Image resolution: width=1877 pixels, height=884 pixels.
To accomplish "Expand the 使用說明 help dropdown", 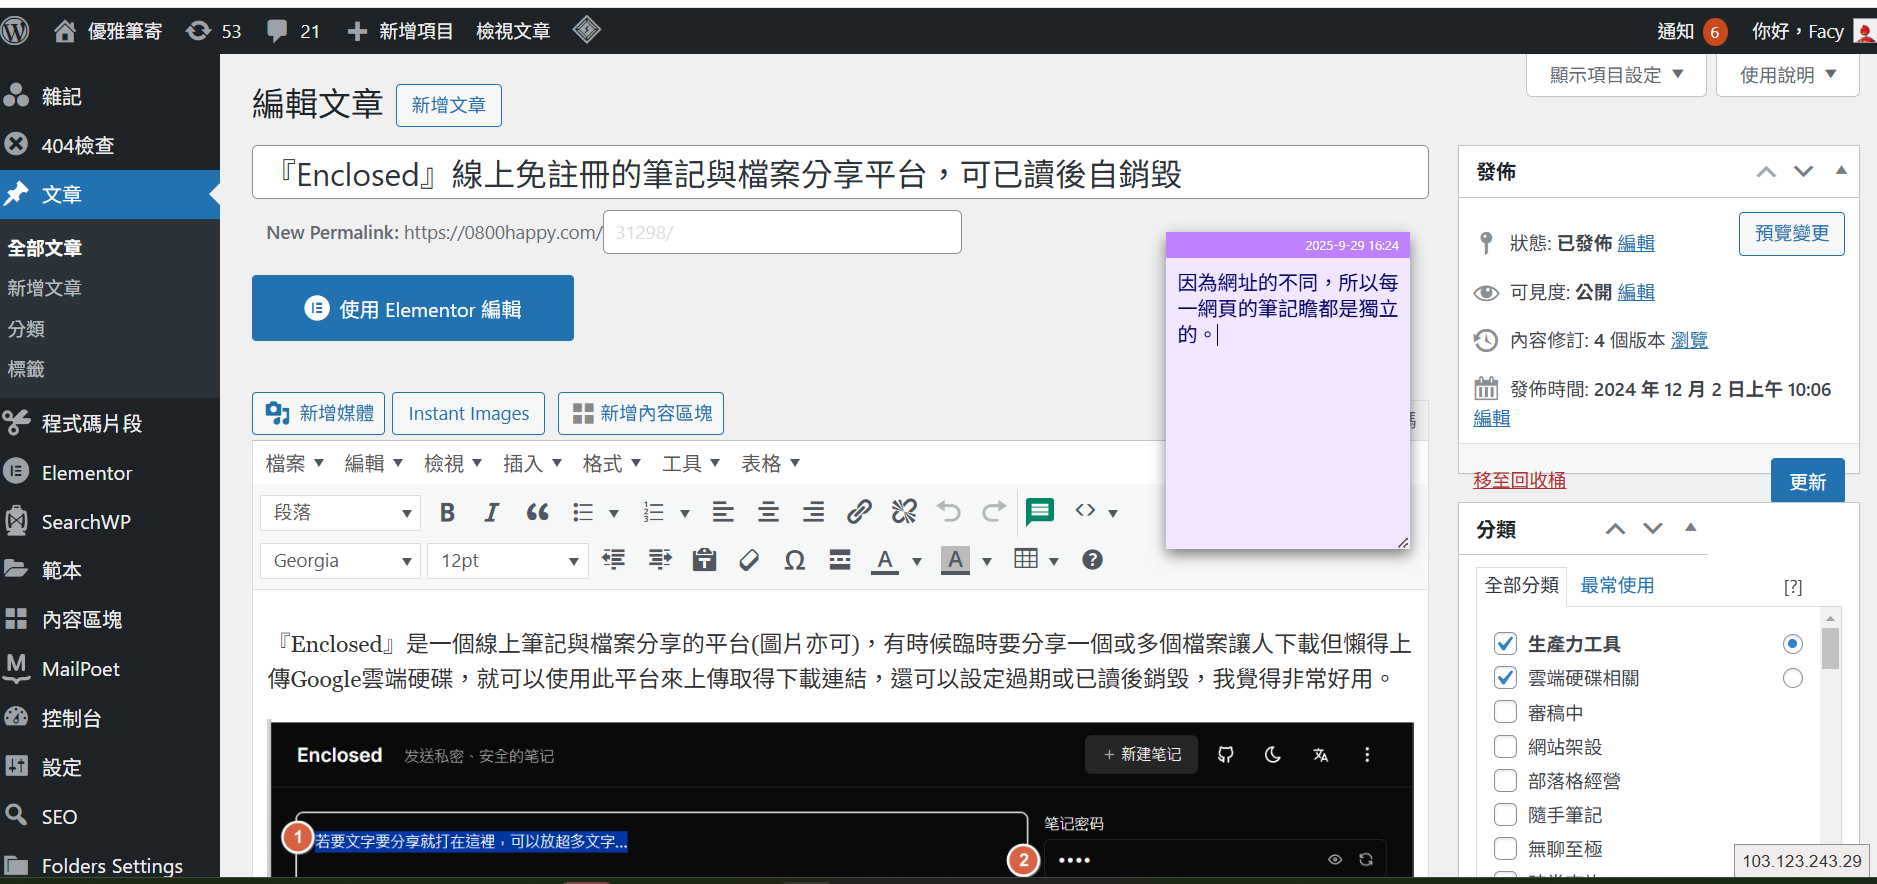I will (1788, 75).
